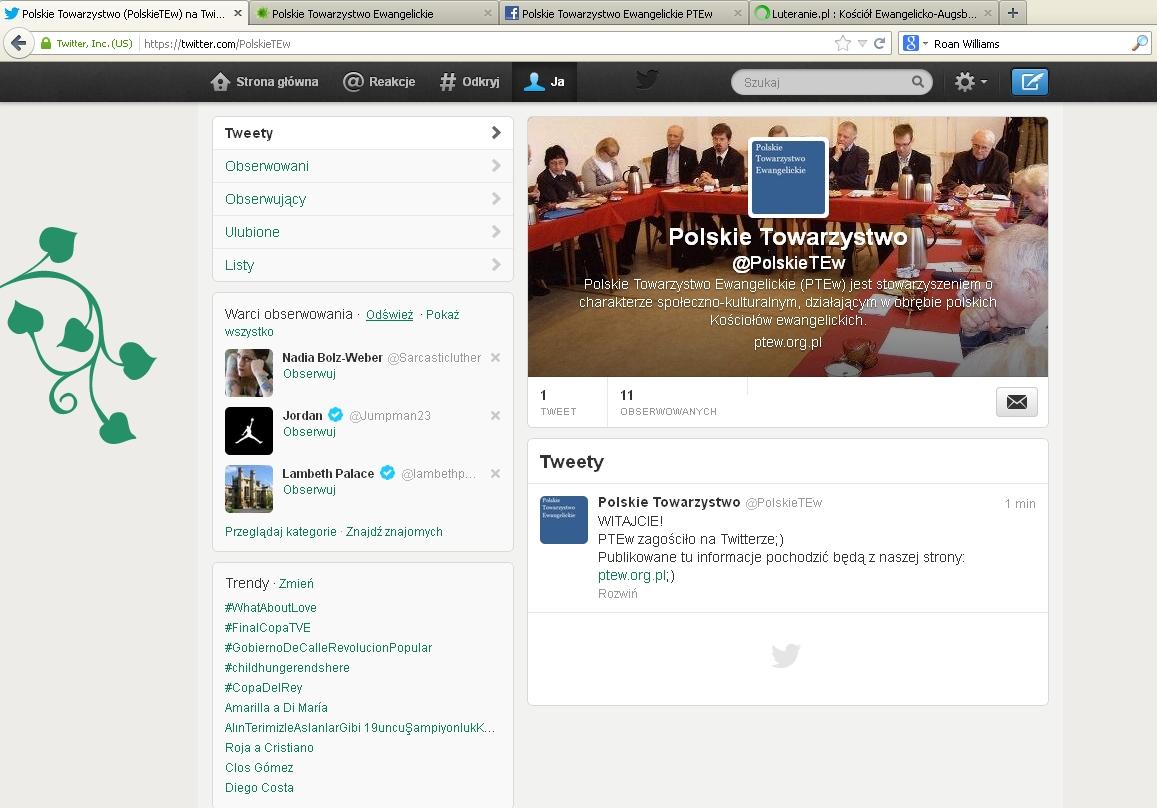The image size is (1157, 808).
Task: Follow Lambeth Palace with Obserwuj
Action: pos(309,490)
